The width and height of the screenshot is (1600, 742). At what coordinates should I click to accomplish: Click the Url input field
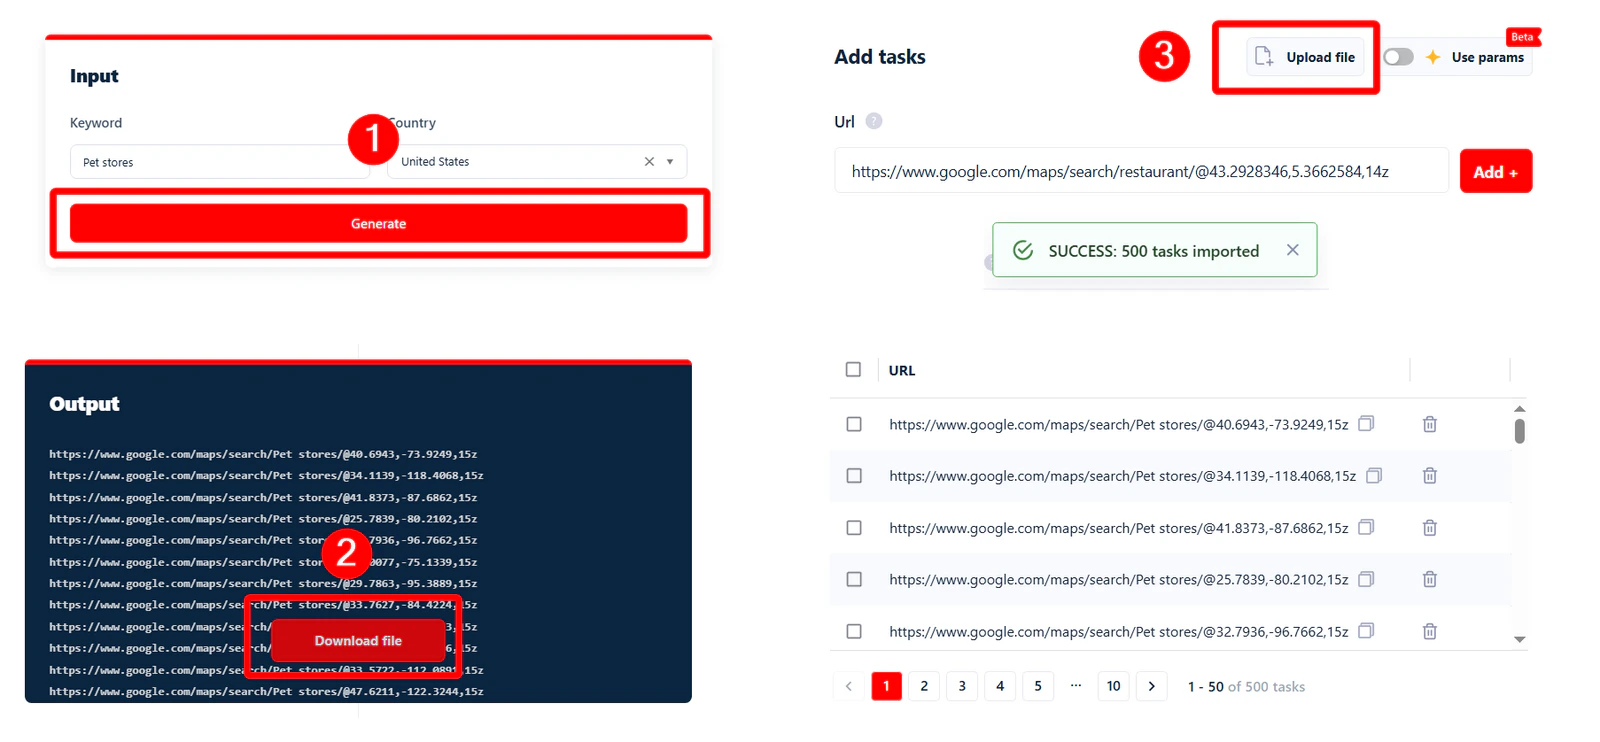click(x=1141, y=171)
